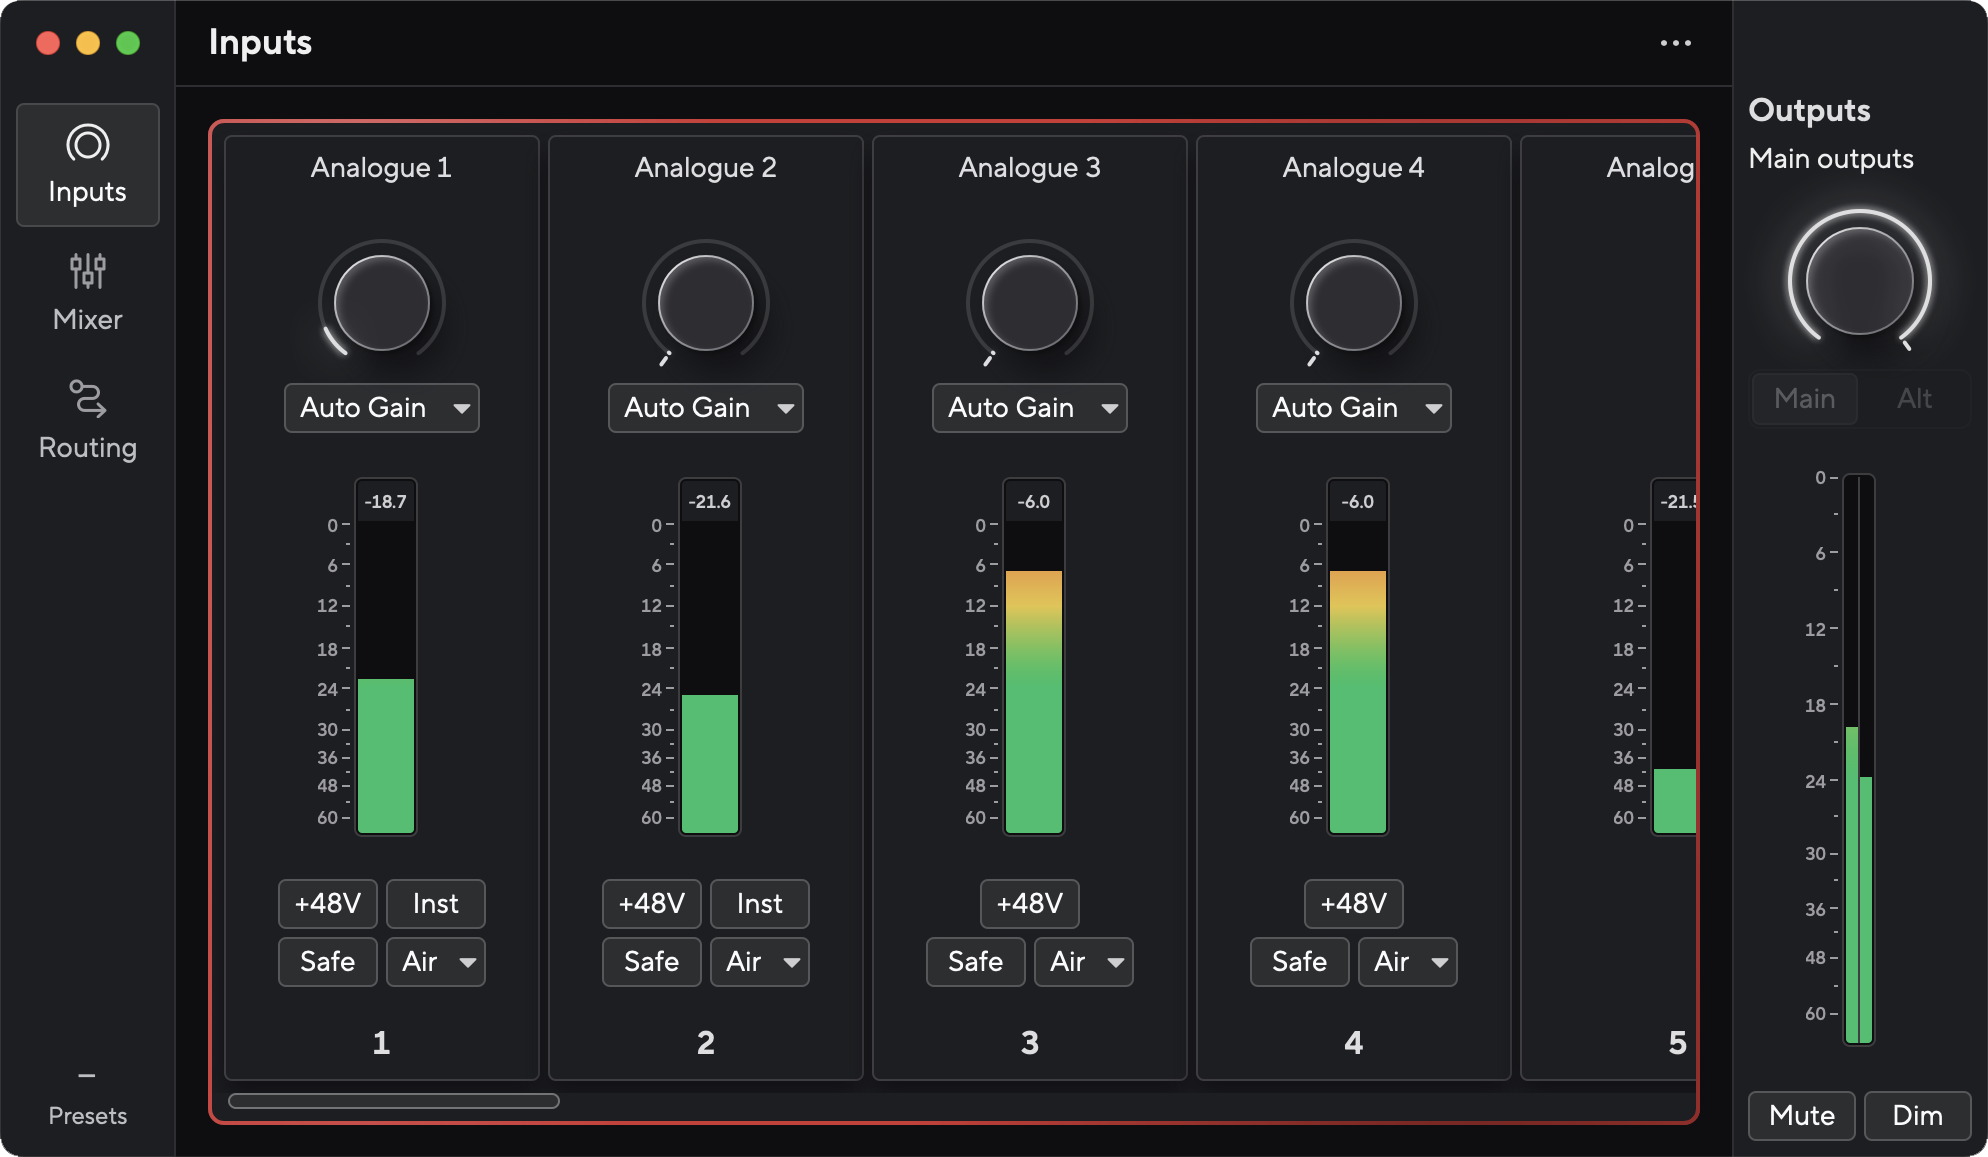The height and width of the screenshot is (1157, 1988).
Task: Click the -21.6 peak value on Analogue 2
Action: [x=710, y=501]
